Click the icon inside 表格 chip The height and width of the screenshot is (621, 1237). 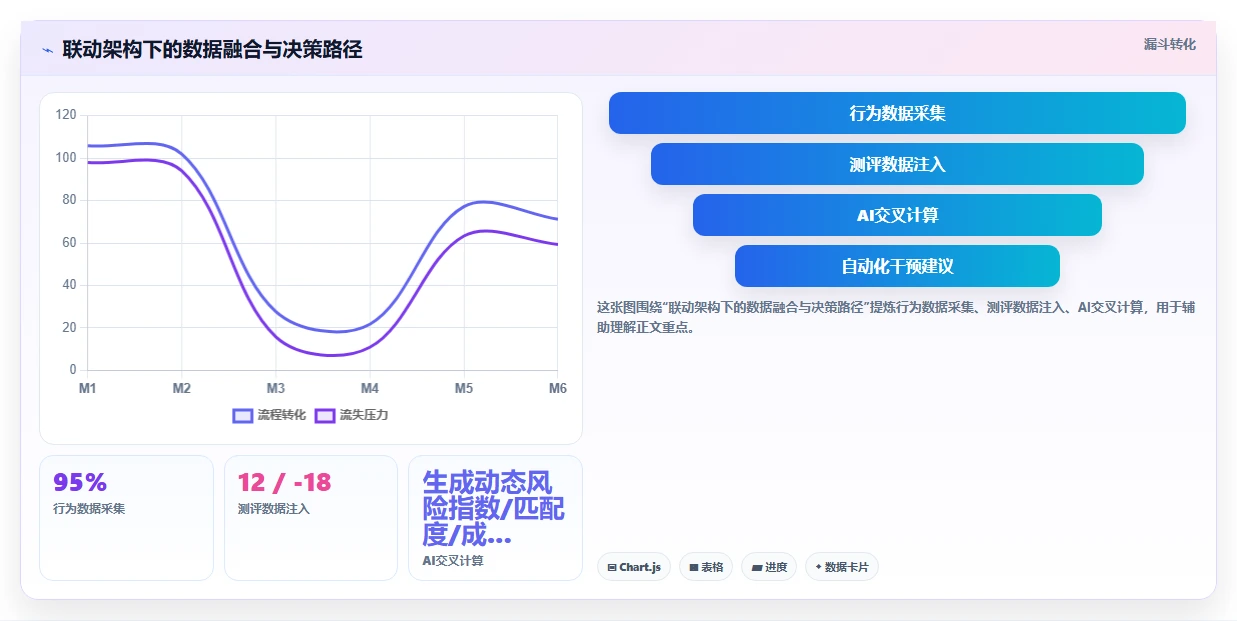pyautogui.click(x=693, y=567)
